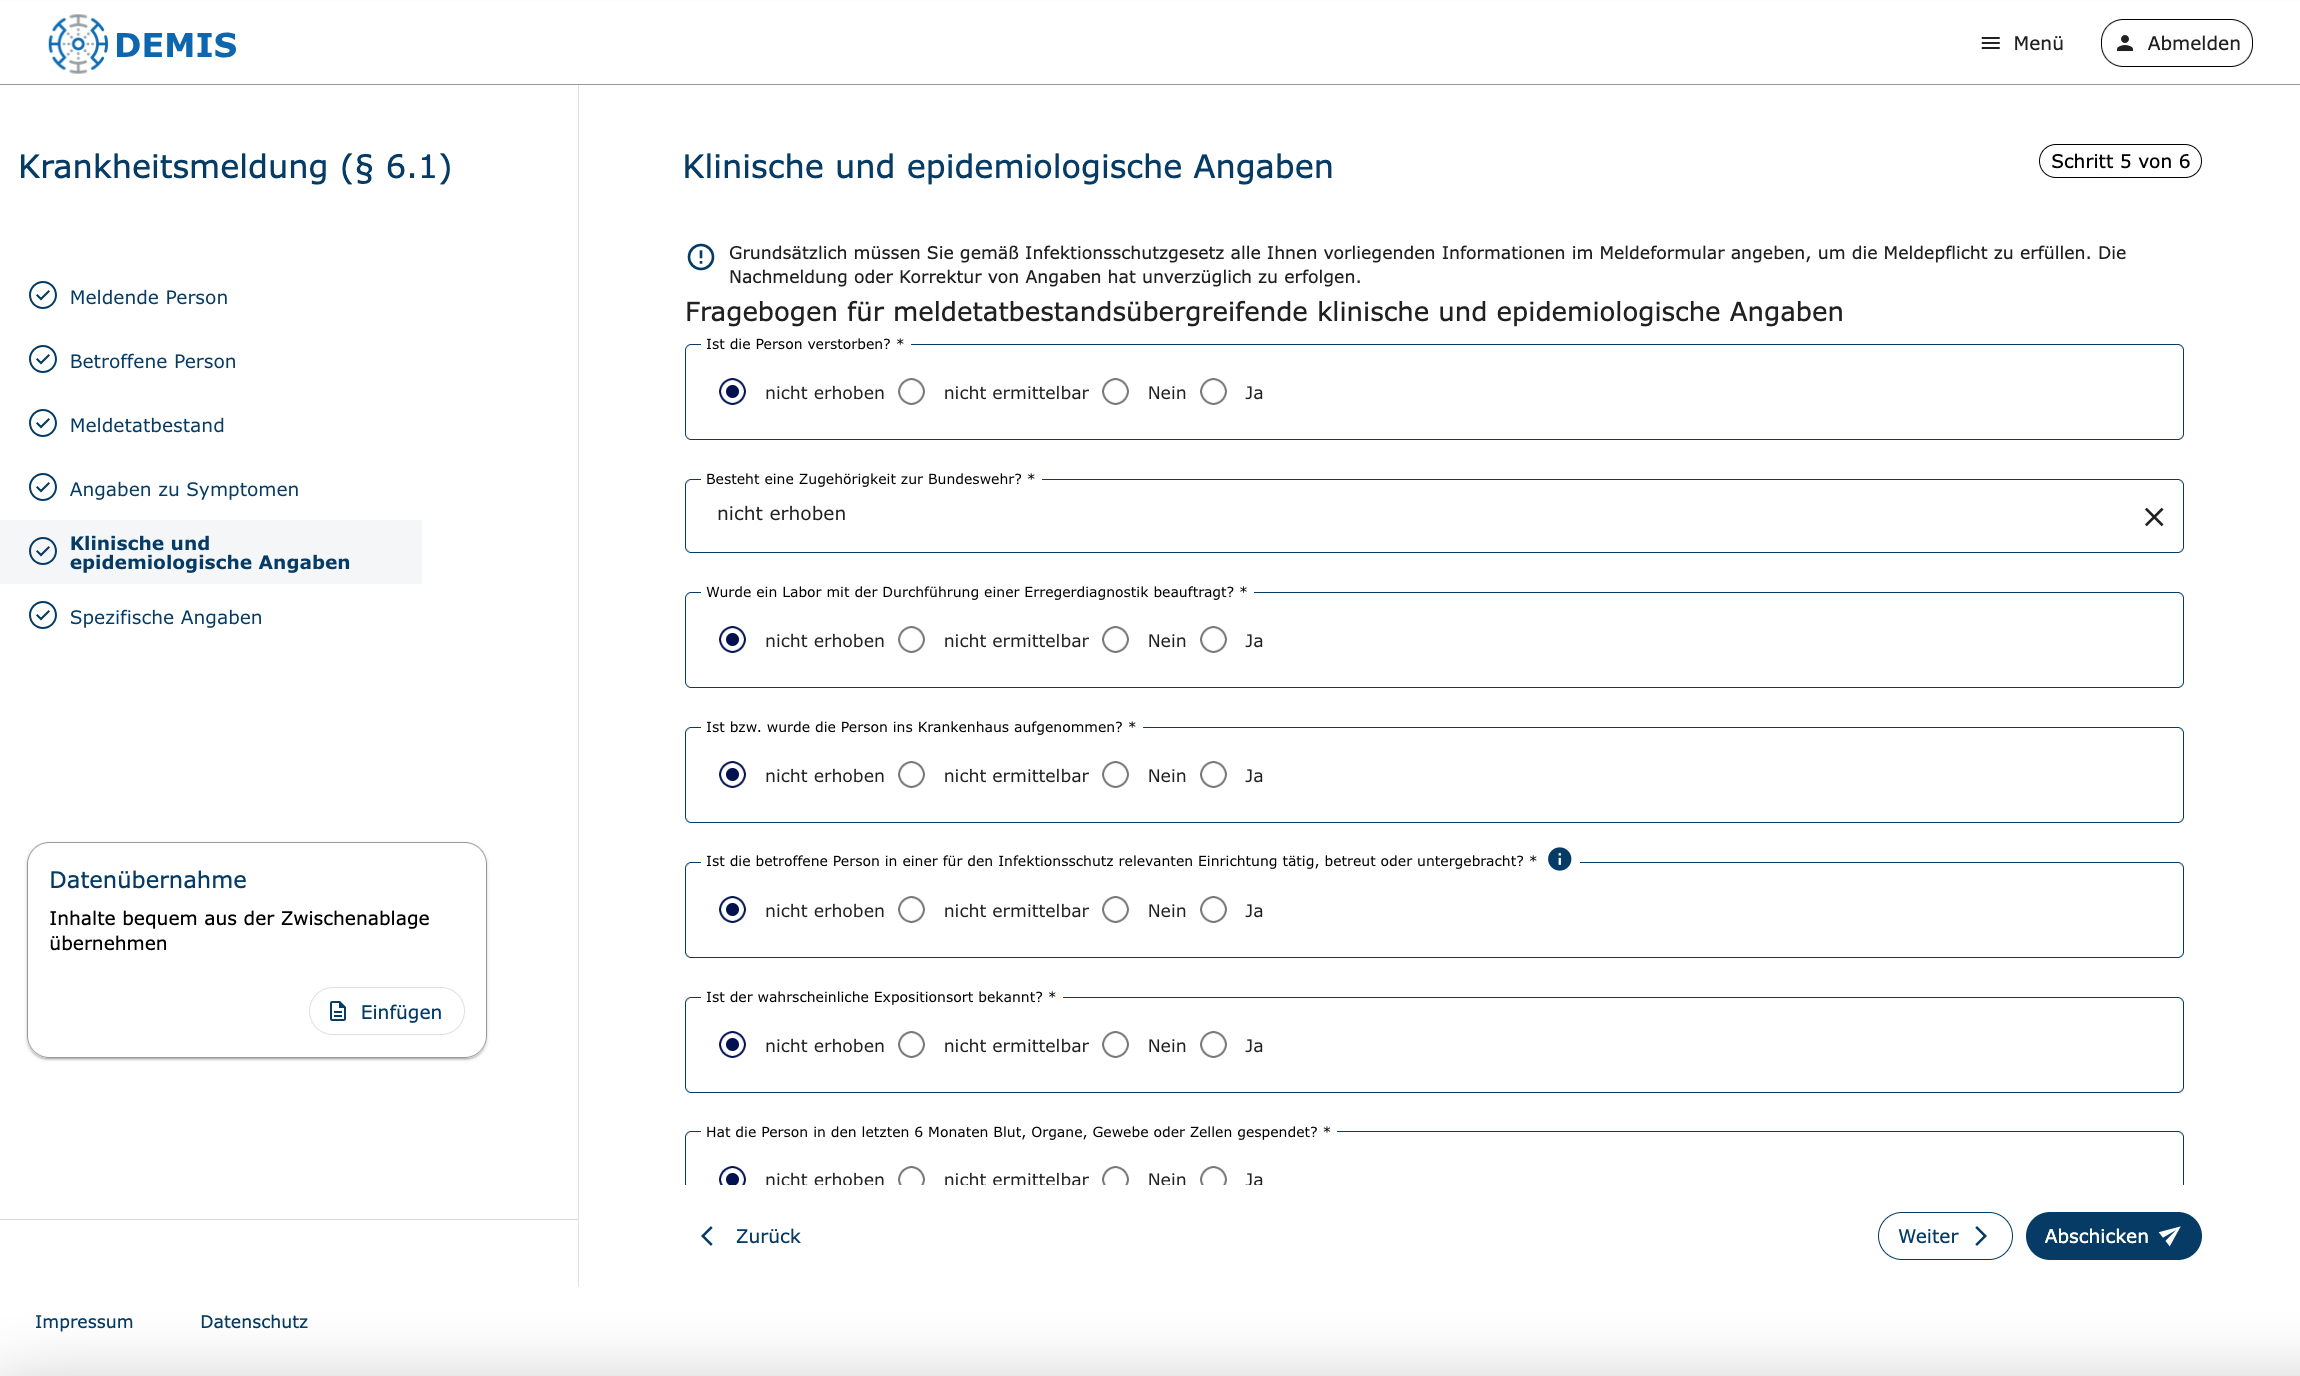Open the Datenschutz footer link
Screen dimensions: 2300x1376
coord(254,1321)
